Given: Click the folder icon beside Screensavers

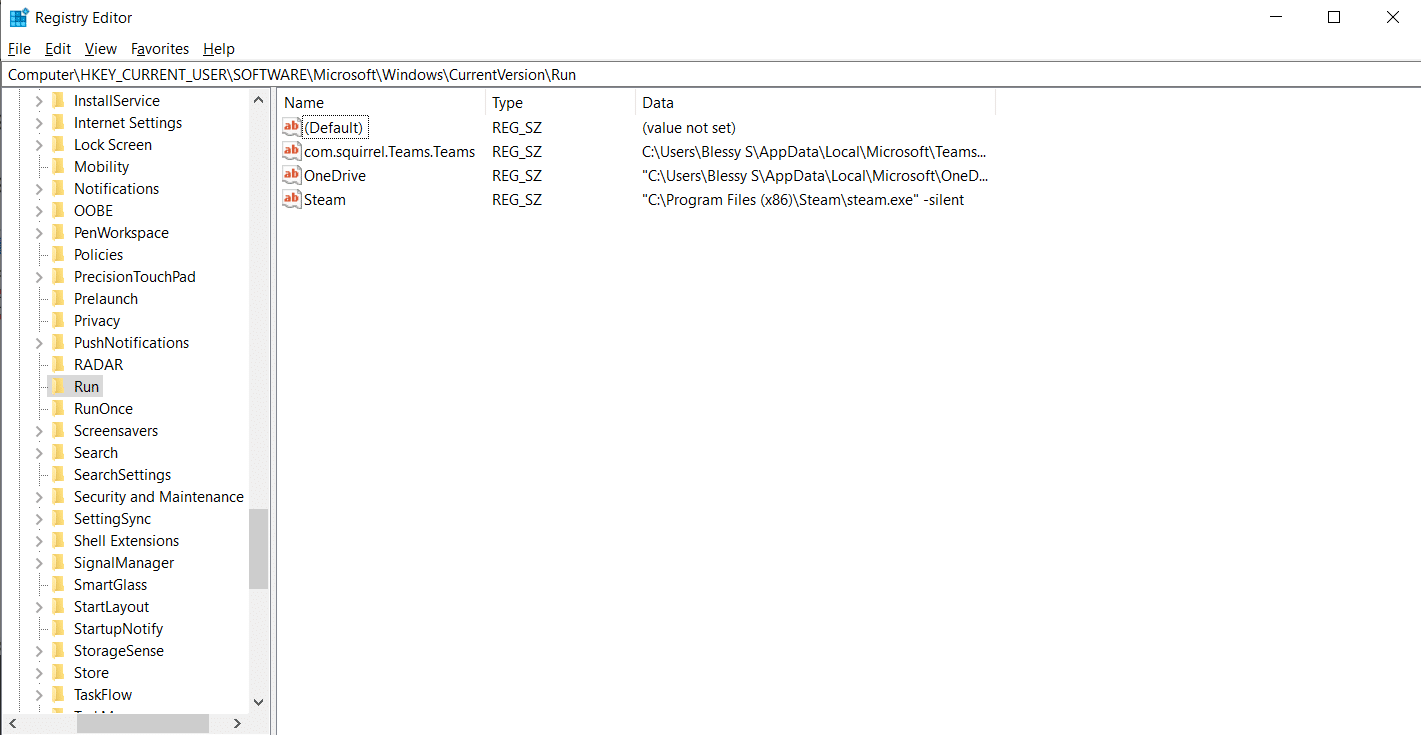Looking at the screenshot, I should tap(58, 431).
